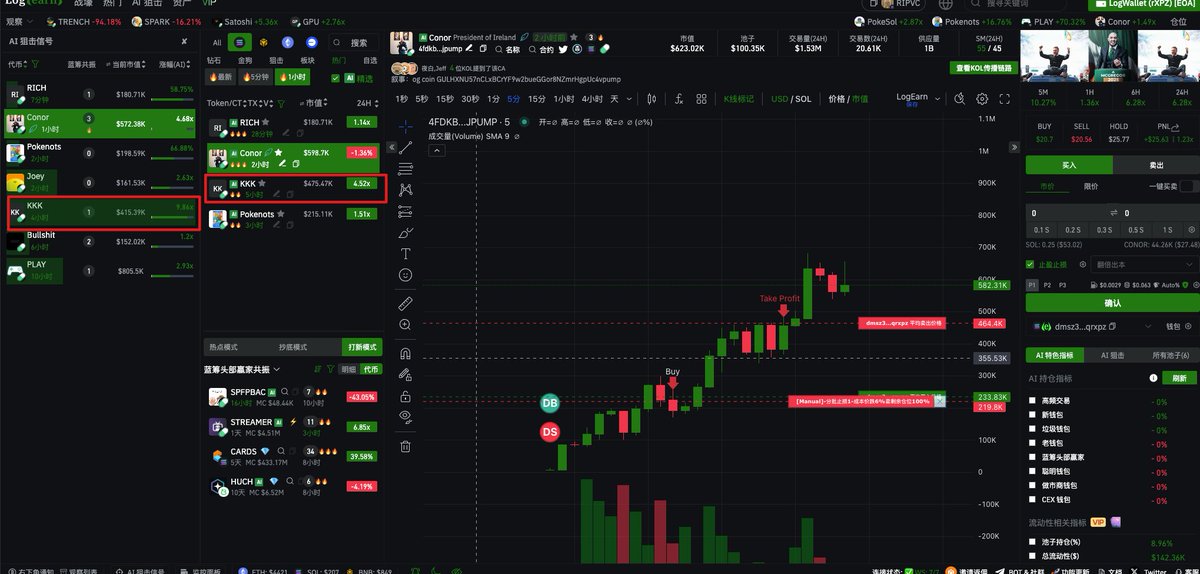Toggle the magnet snap mode
The height and width of the screenshot is (574, 1200).
[405, 352]
